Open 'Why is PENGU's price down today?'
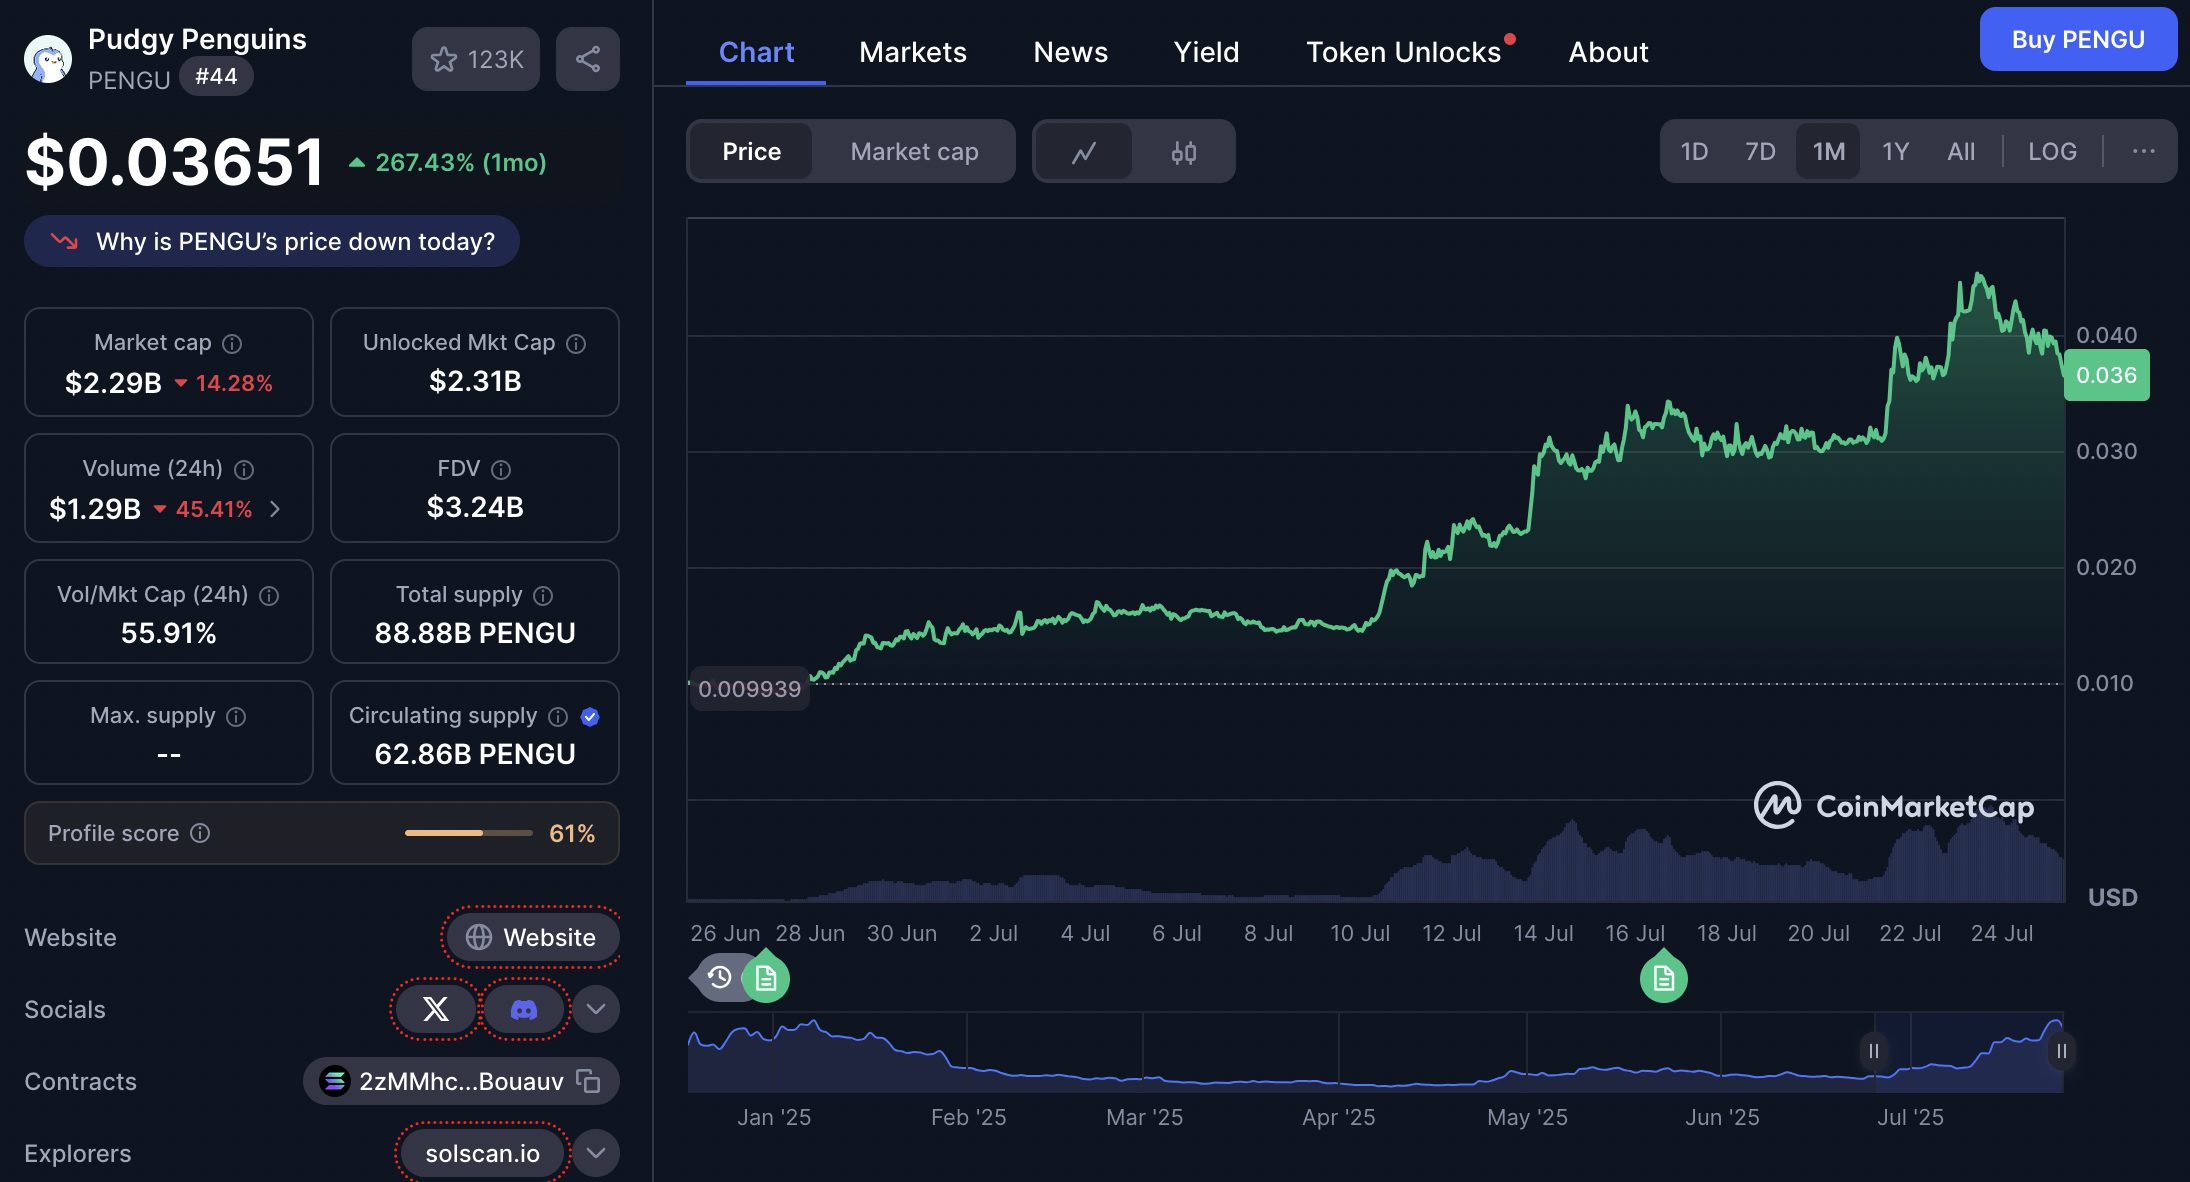 tap(272, 241)
